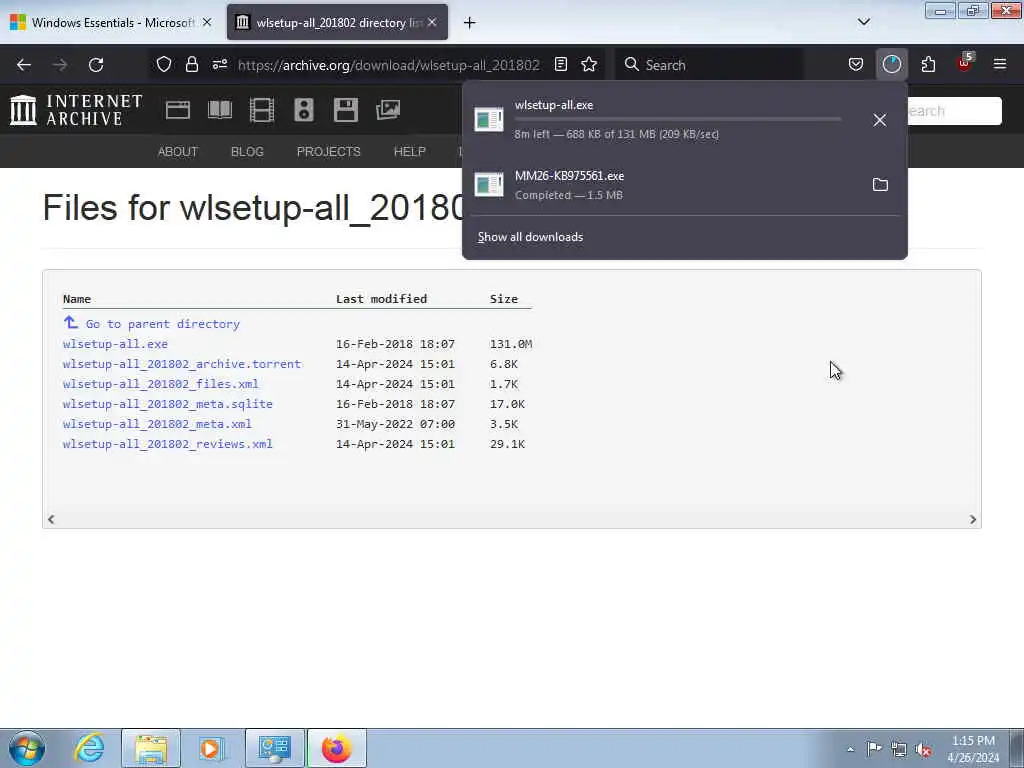
Task: Open the control panel taskbar button
Action: (274, 748)
